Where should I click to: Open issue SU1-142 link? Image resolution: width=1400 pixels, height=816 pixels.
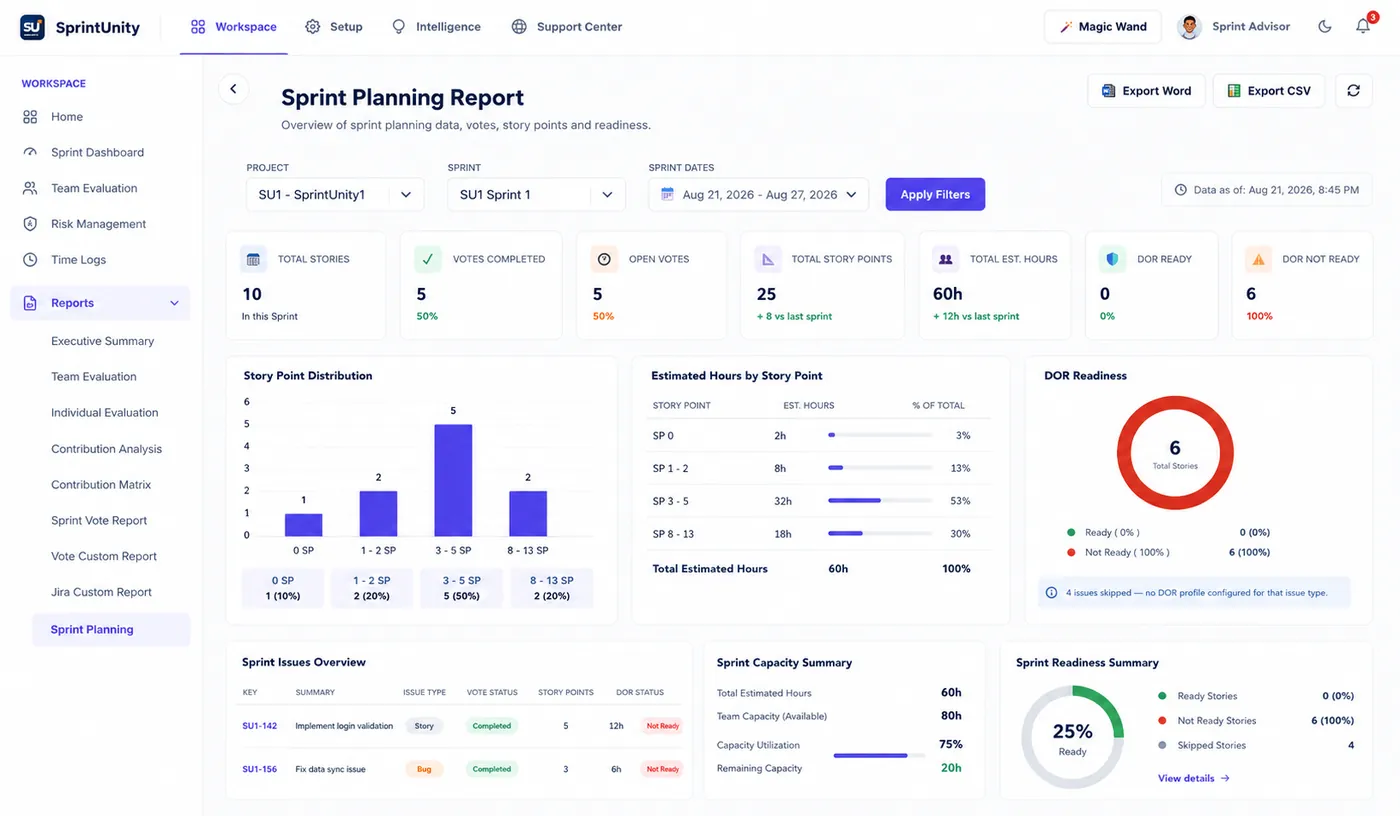(259, 726)
